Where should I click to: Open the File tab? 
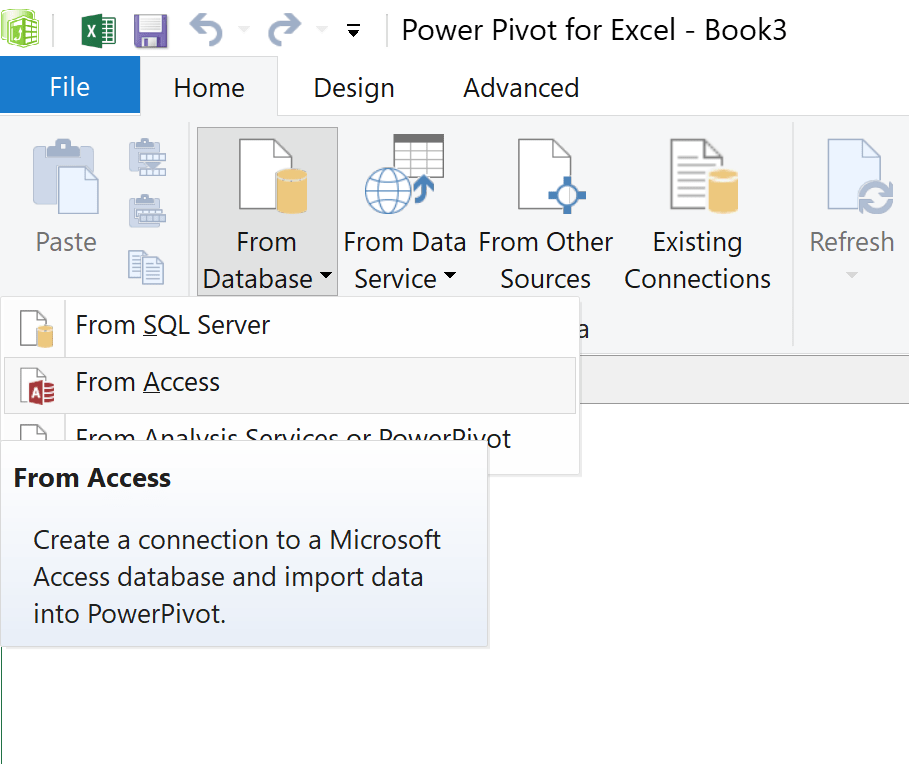(x=70, y=85)
